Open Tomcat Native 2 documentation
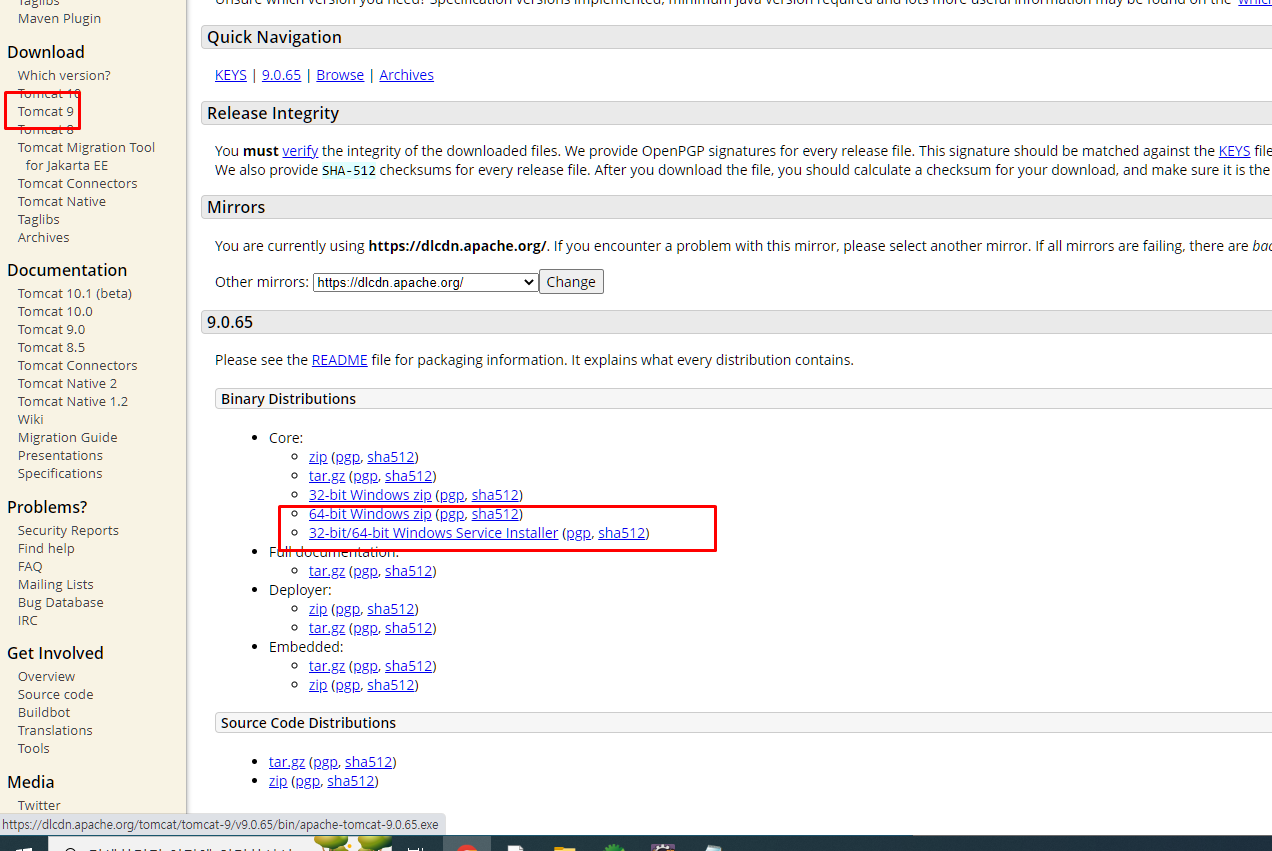1272x851 pixels. (x=67, y=383)
